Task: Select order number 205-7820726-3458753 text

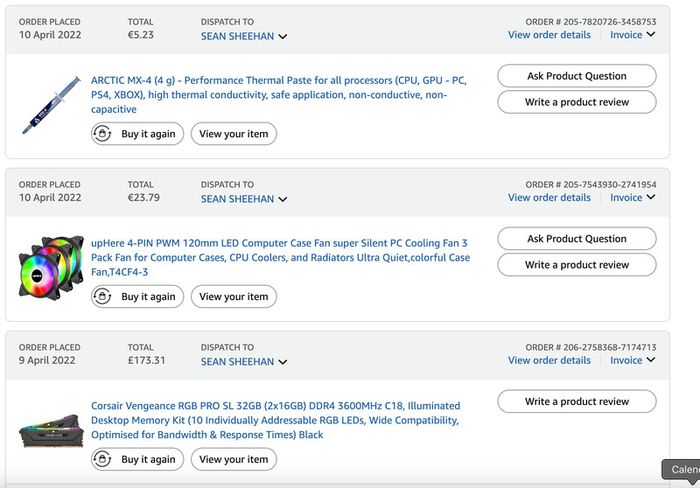Action: point(609,21)
